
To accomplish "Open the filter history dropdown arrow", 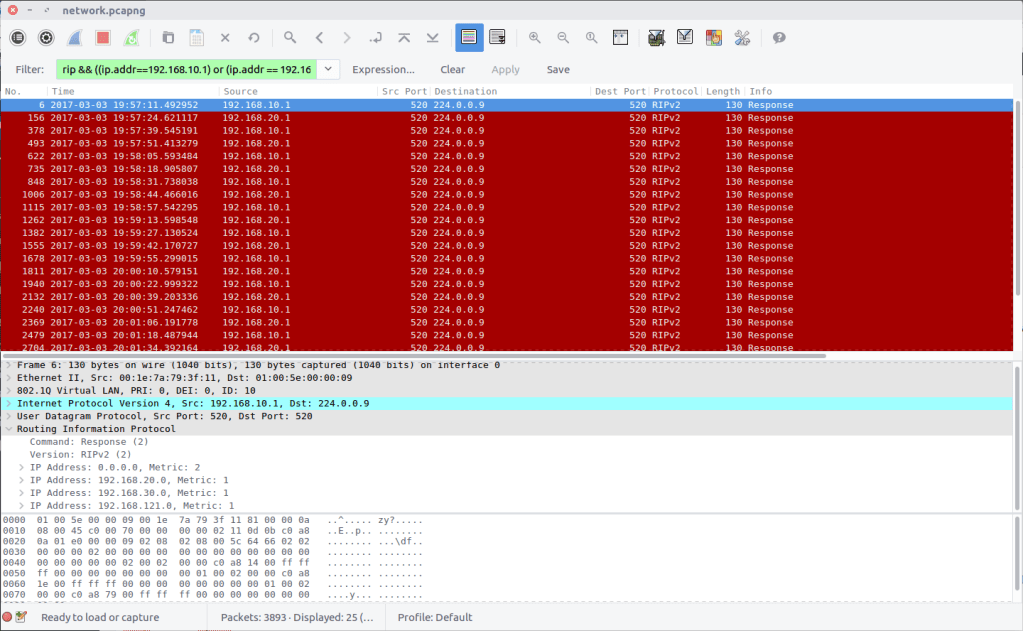I will [329, 70].
